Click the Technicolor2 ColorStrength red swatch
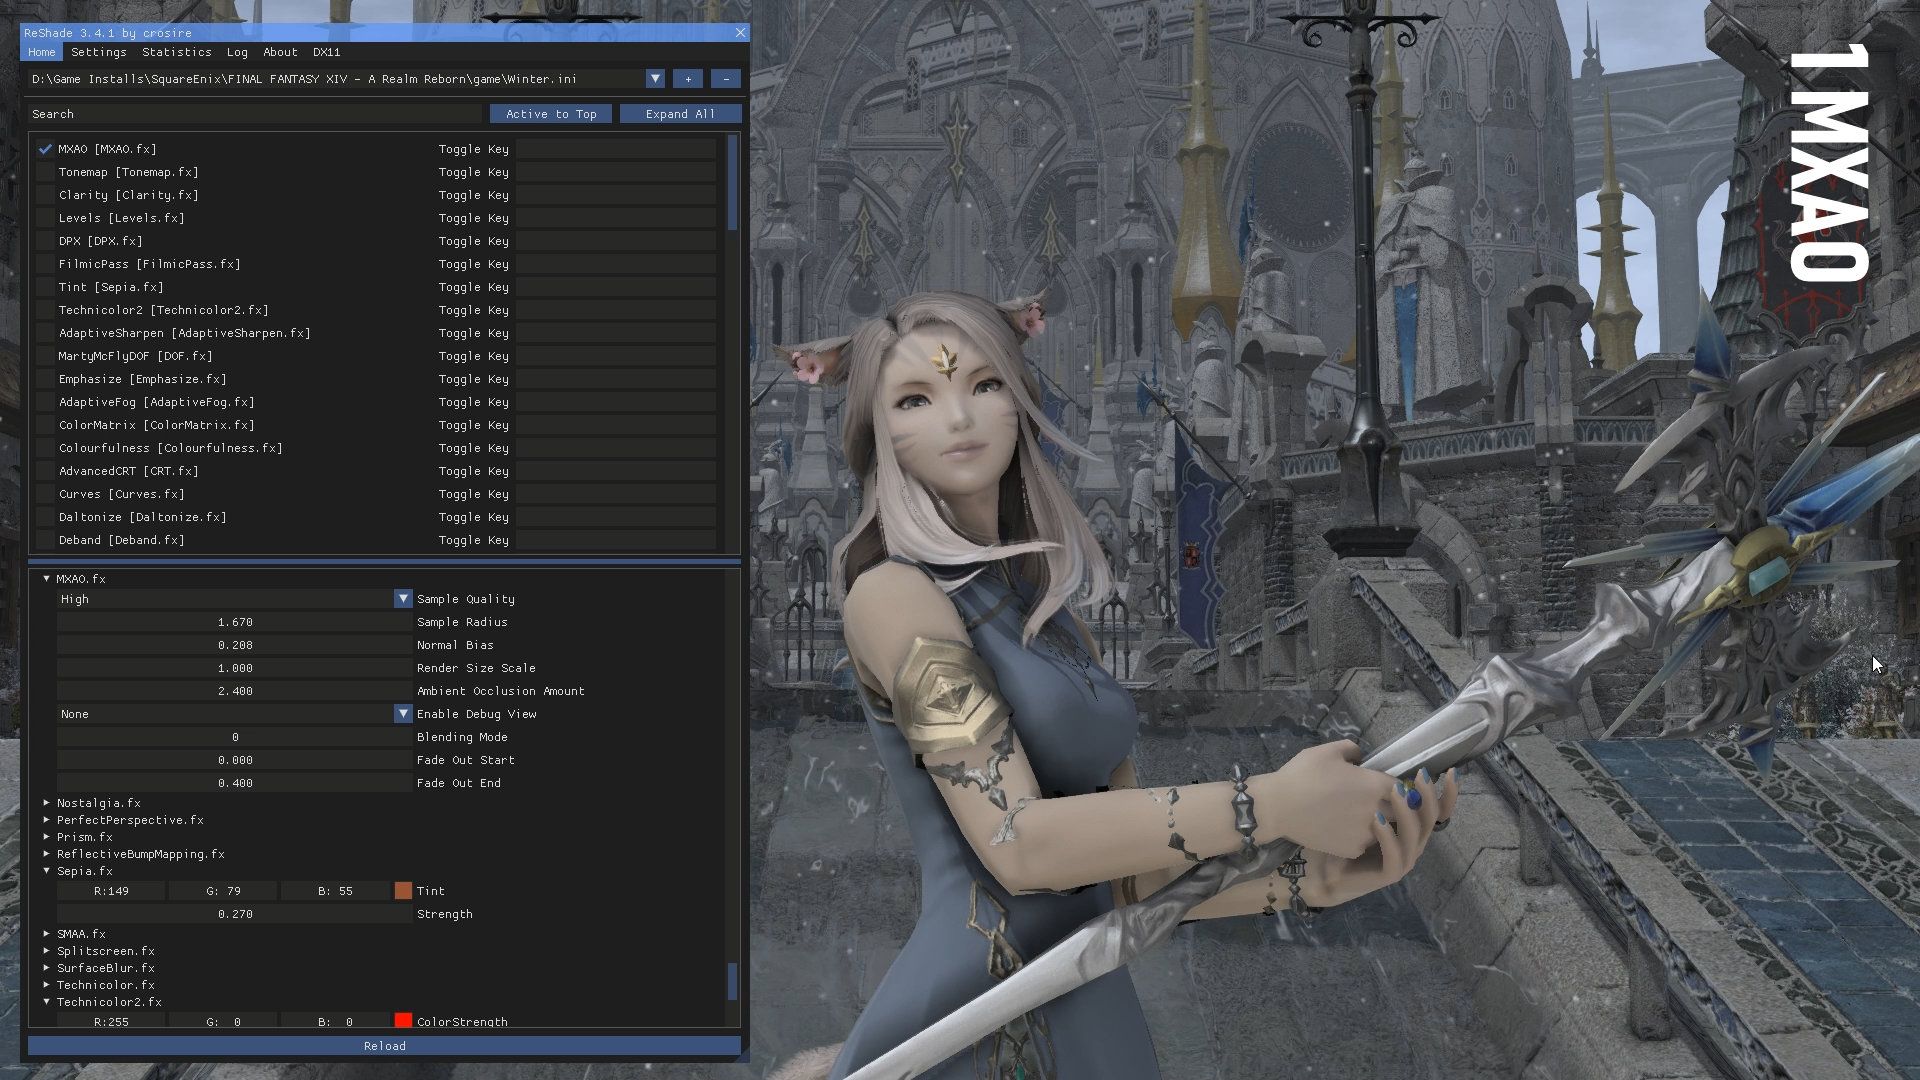The width and height of the screenshot is (1920, 1080). [403, 1021]
